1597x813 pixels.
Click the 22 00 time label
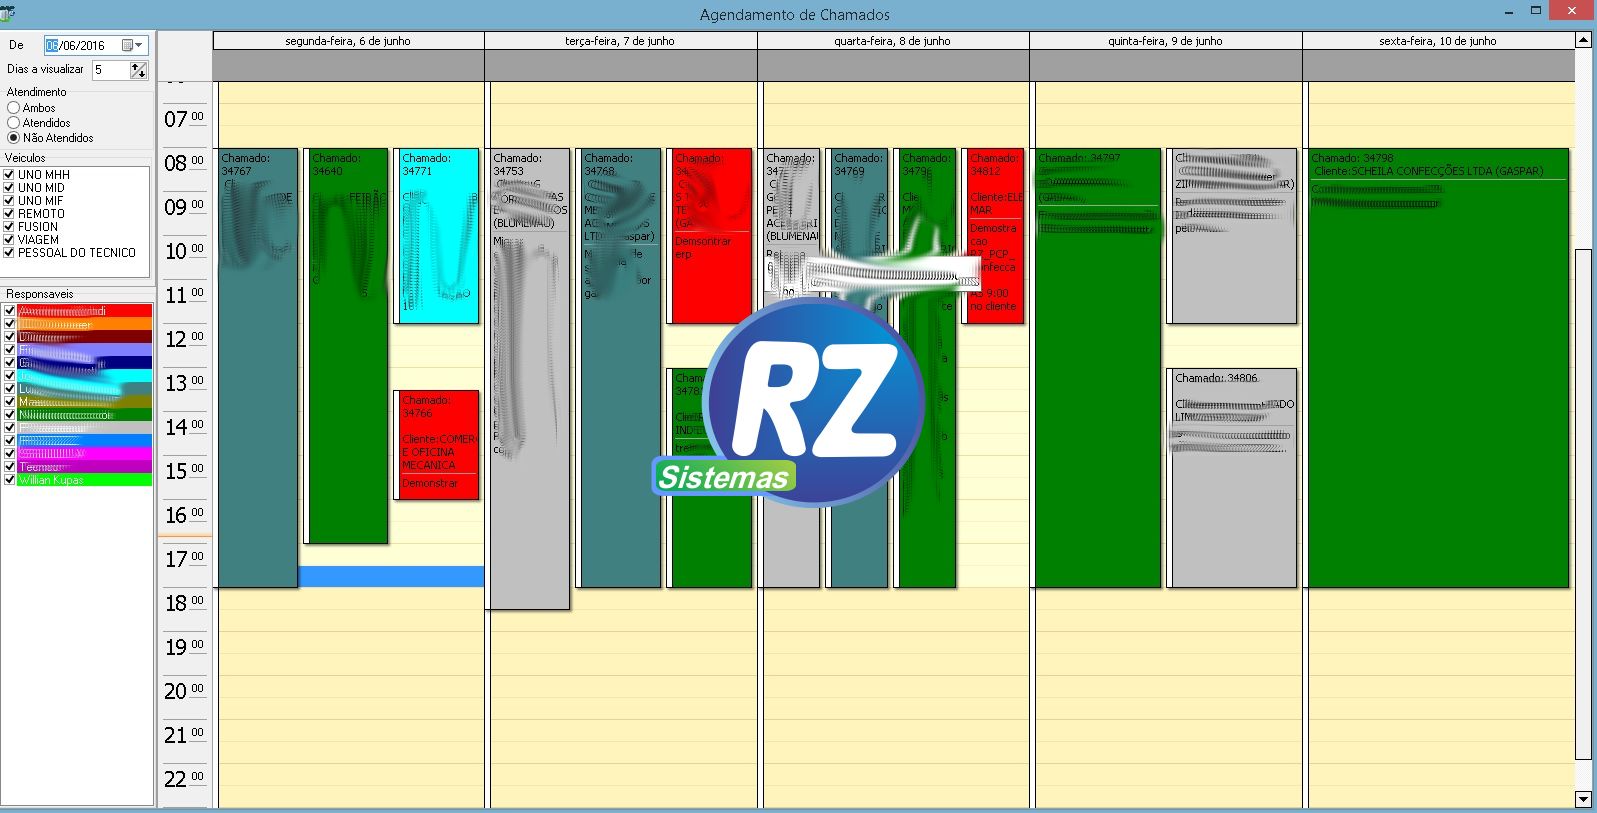pos(183,779)
